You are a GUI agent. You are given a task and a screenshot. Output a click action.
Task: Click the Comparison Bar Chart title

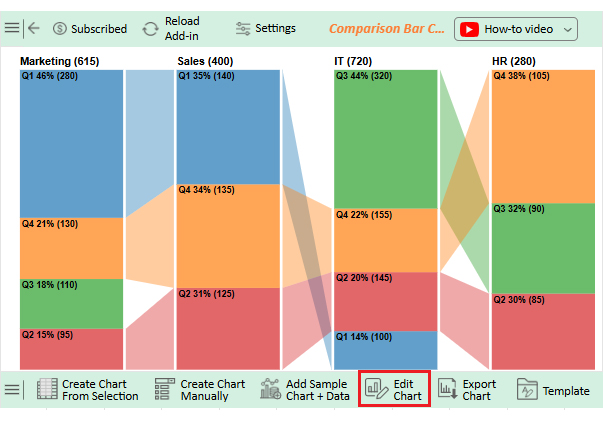386,29
